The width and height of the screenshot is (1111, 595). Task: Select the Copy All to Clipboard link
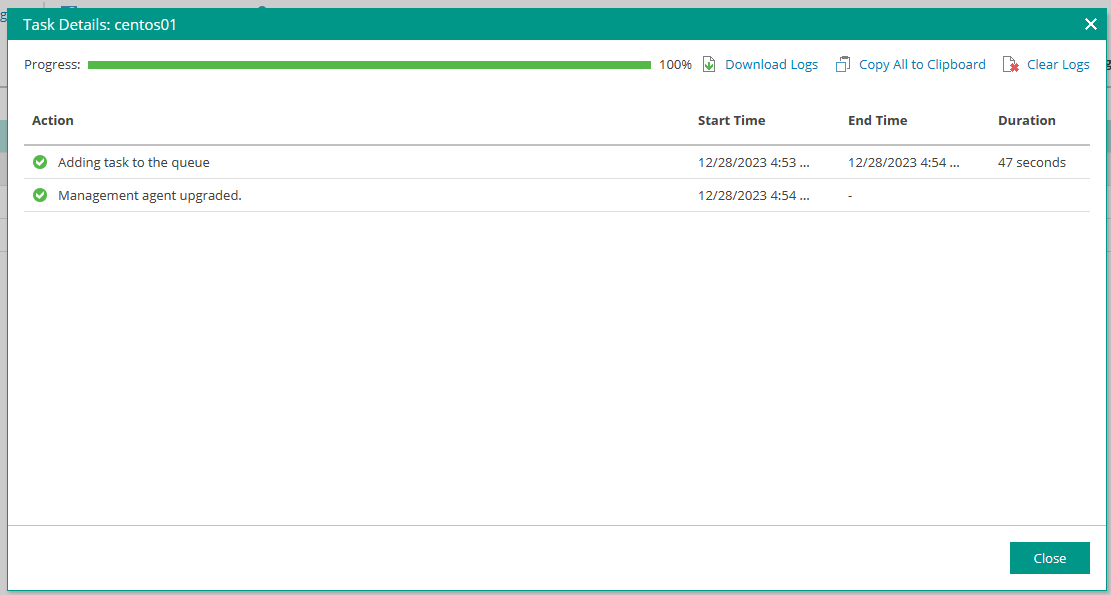[x=922, y=64]
